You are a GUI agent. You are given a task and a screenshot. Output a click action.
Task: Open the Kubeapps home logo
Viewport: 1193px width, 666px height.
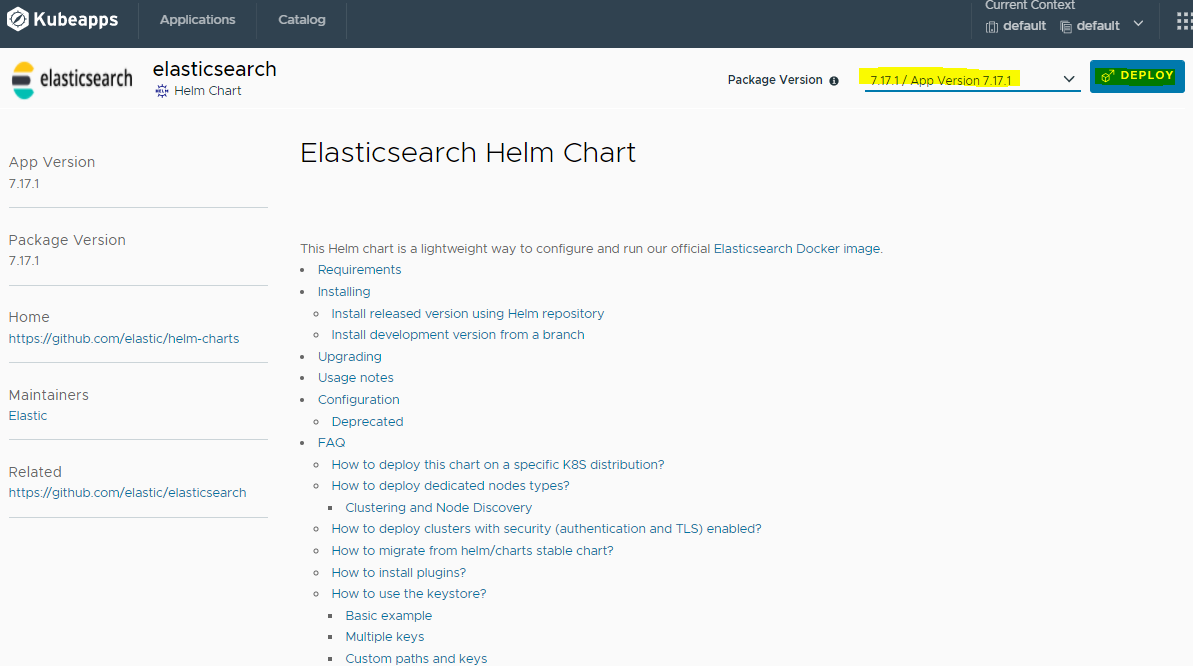click(62, 19)
